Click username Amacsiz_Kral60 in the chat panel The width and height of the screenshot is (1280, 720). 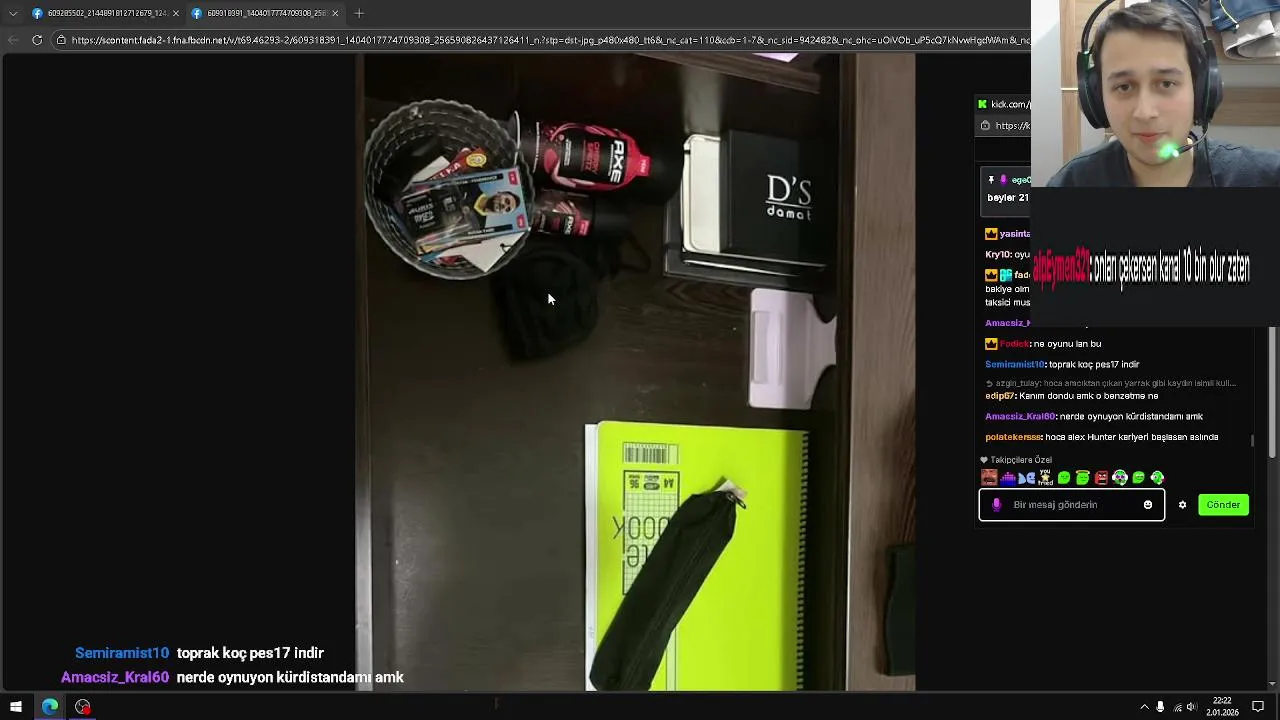(x=1020, y=417)
